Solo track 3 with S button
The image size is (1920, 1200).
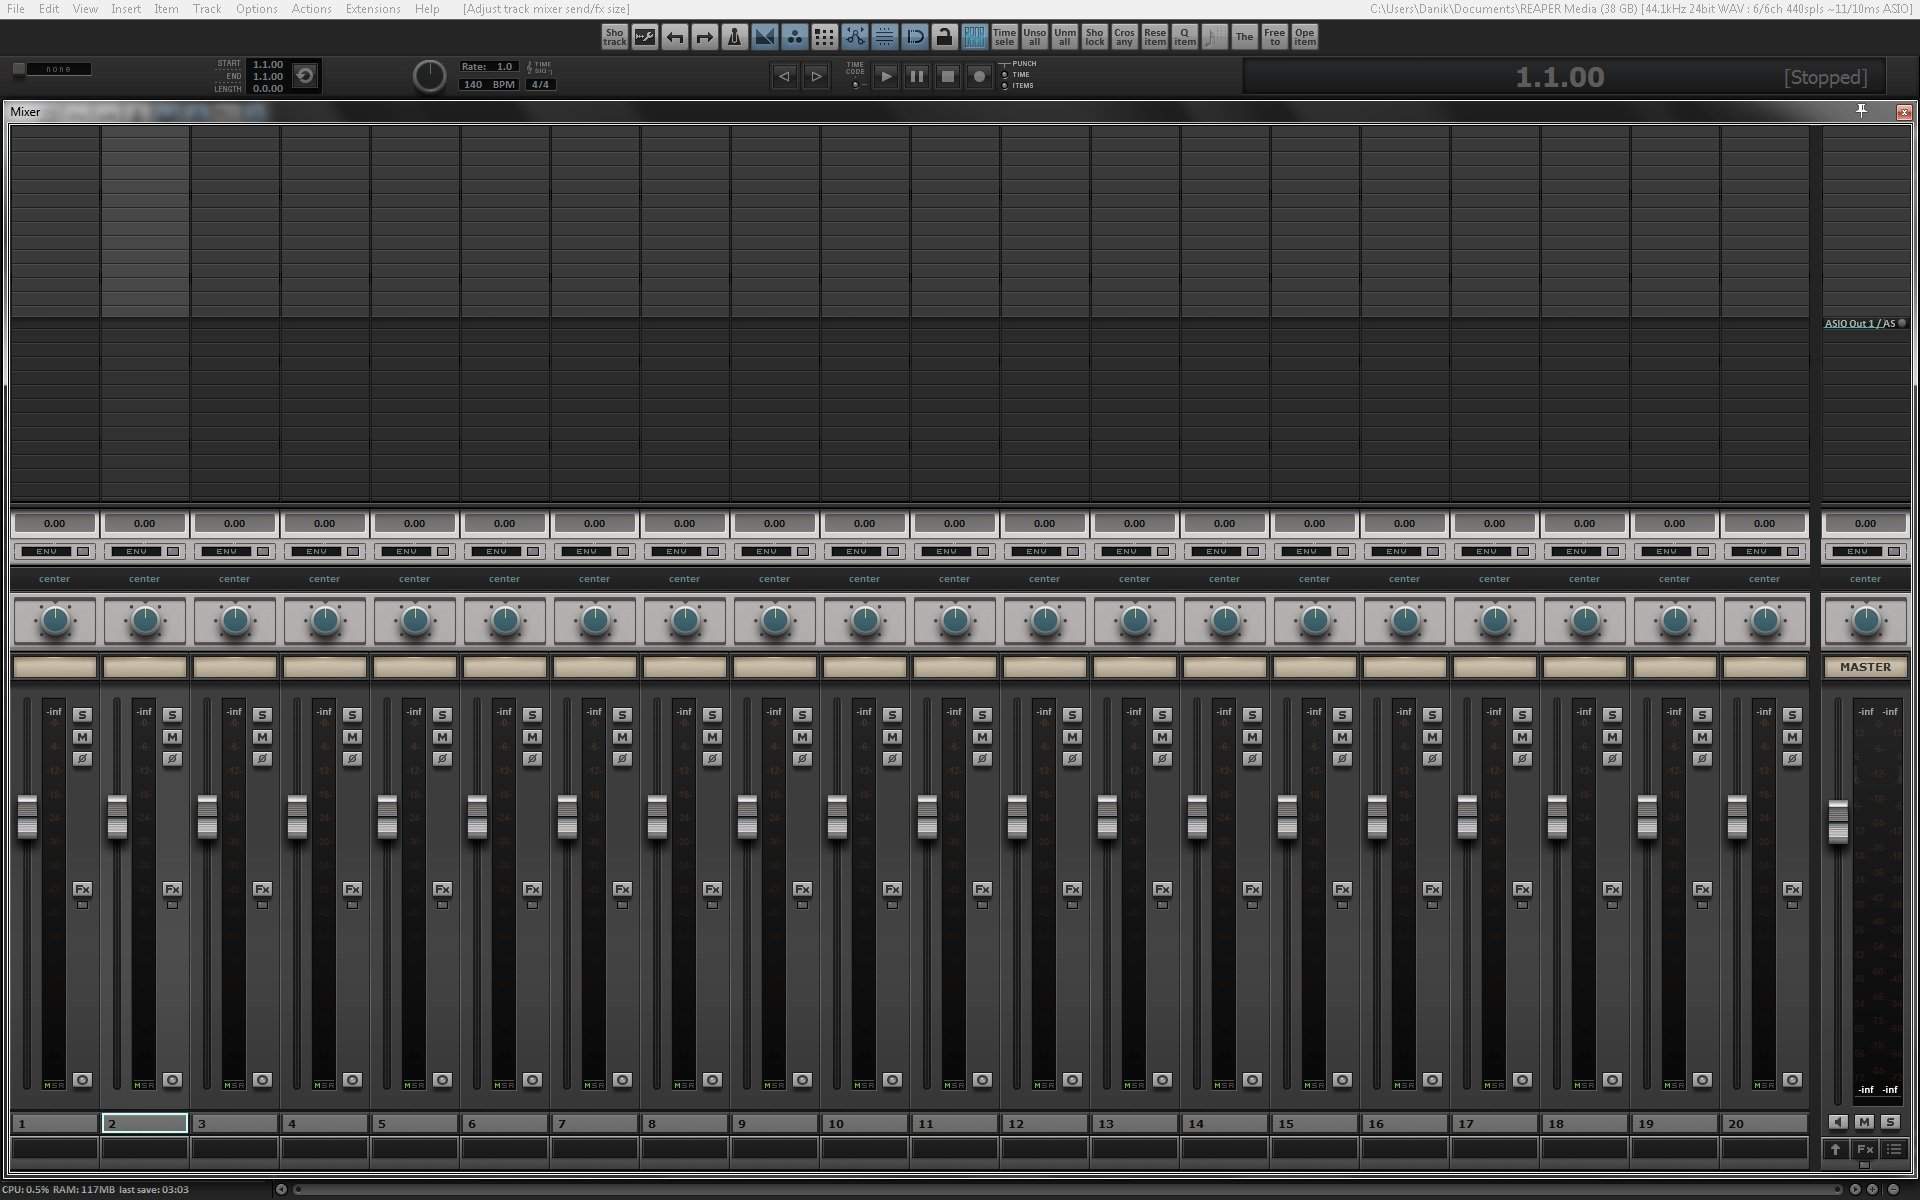pos(262,715)
